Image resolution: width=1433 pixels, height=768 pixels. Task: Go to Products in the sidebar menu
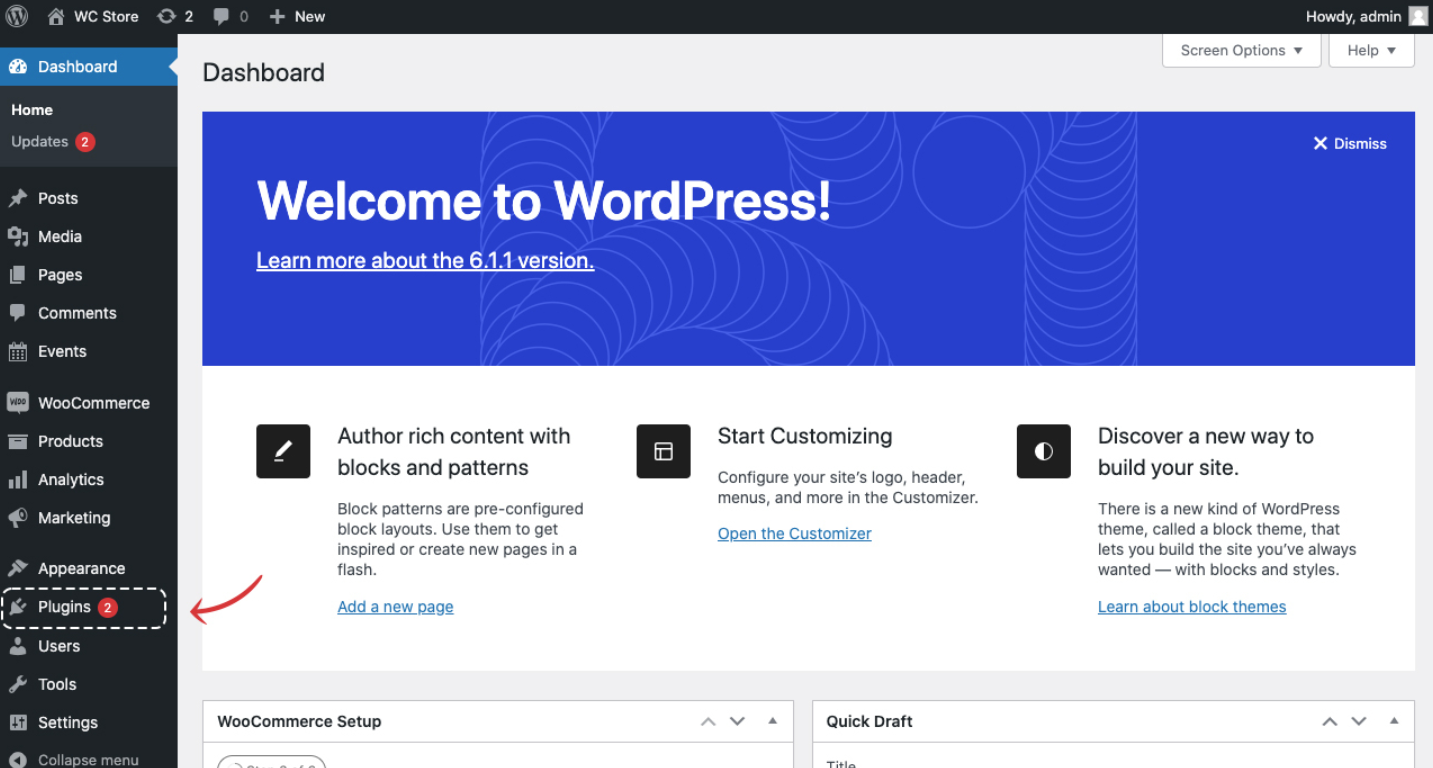[70, 441]
